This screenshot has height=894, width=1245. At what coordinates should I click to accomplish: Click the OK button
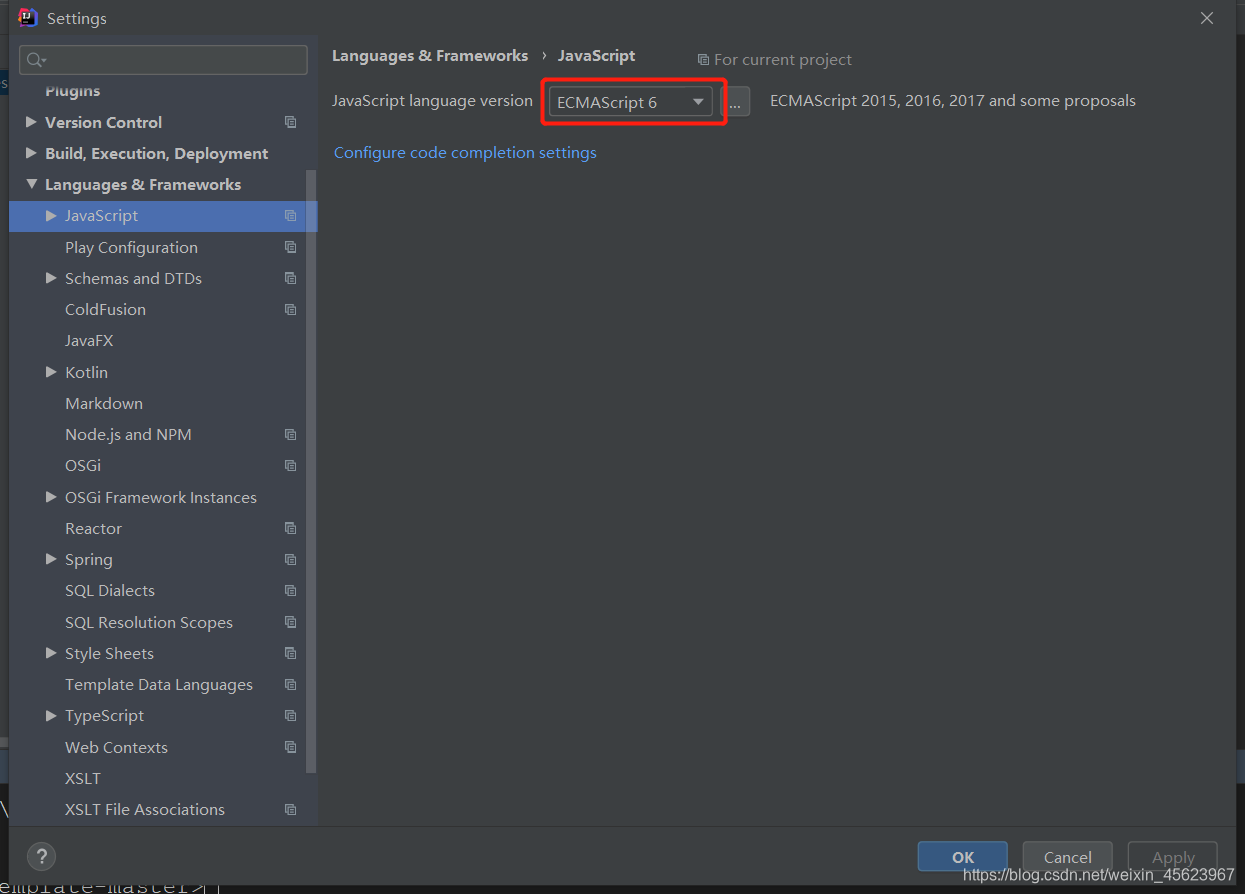tap(963, 857)
